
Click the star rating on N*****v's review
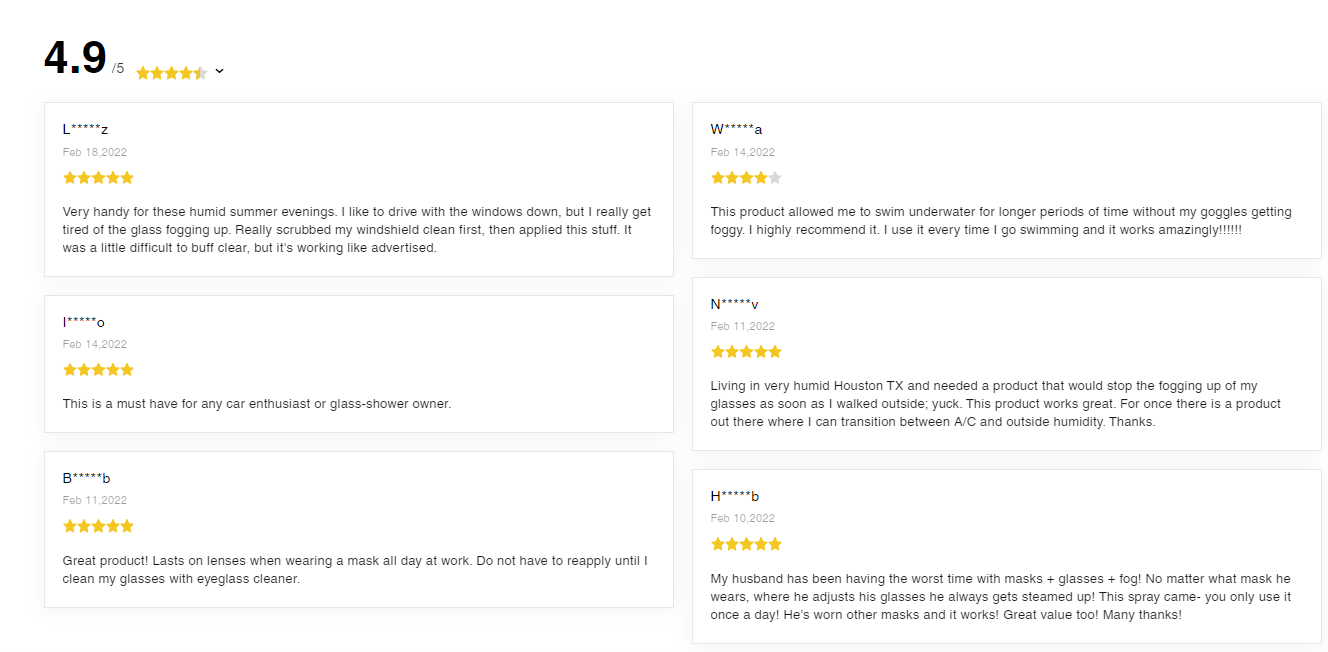746,352
